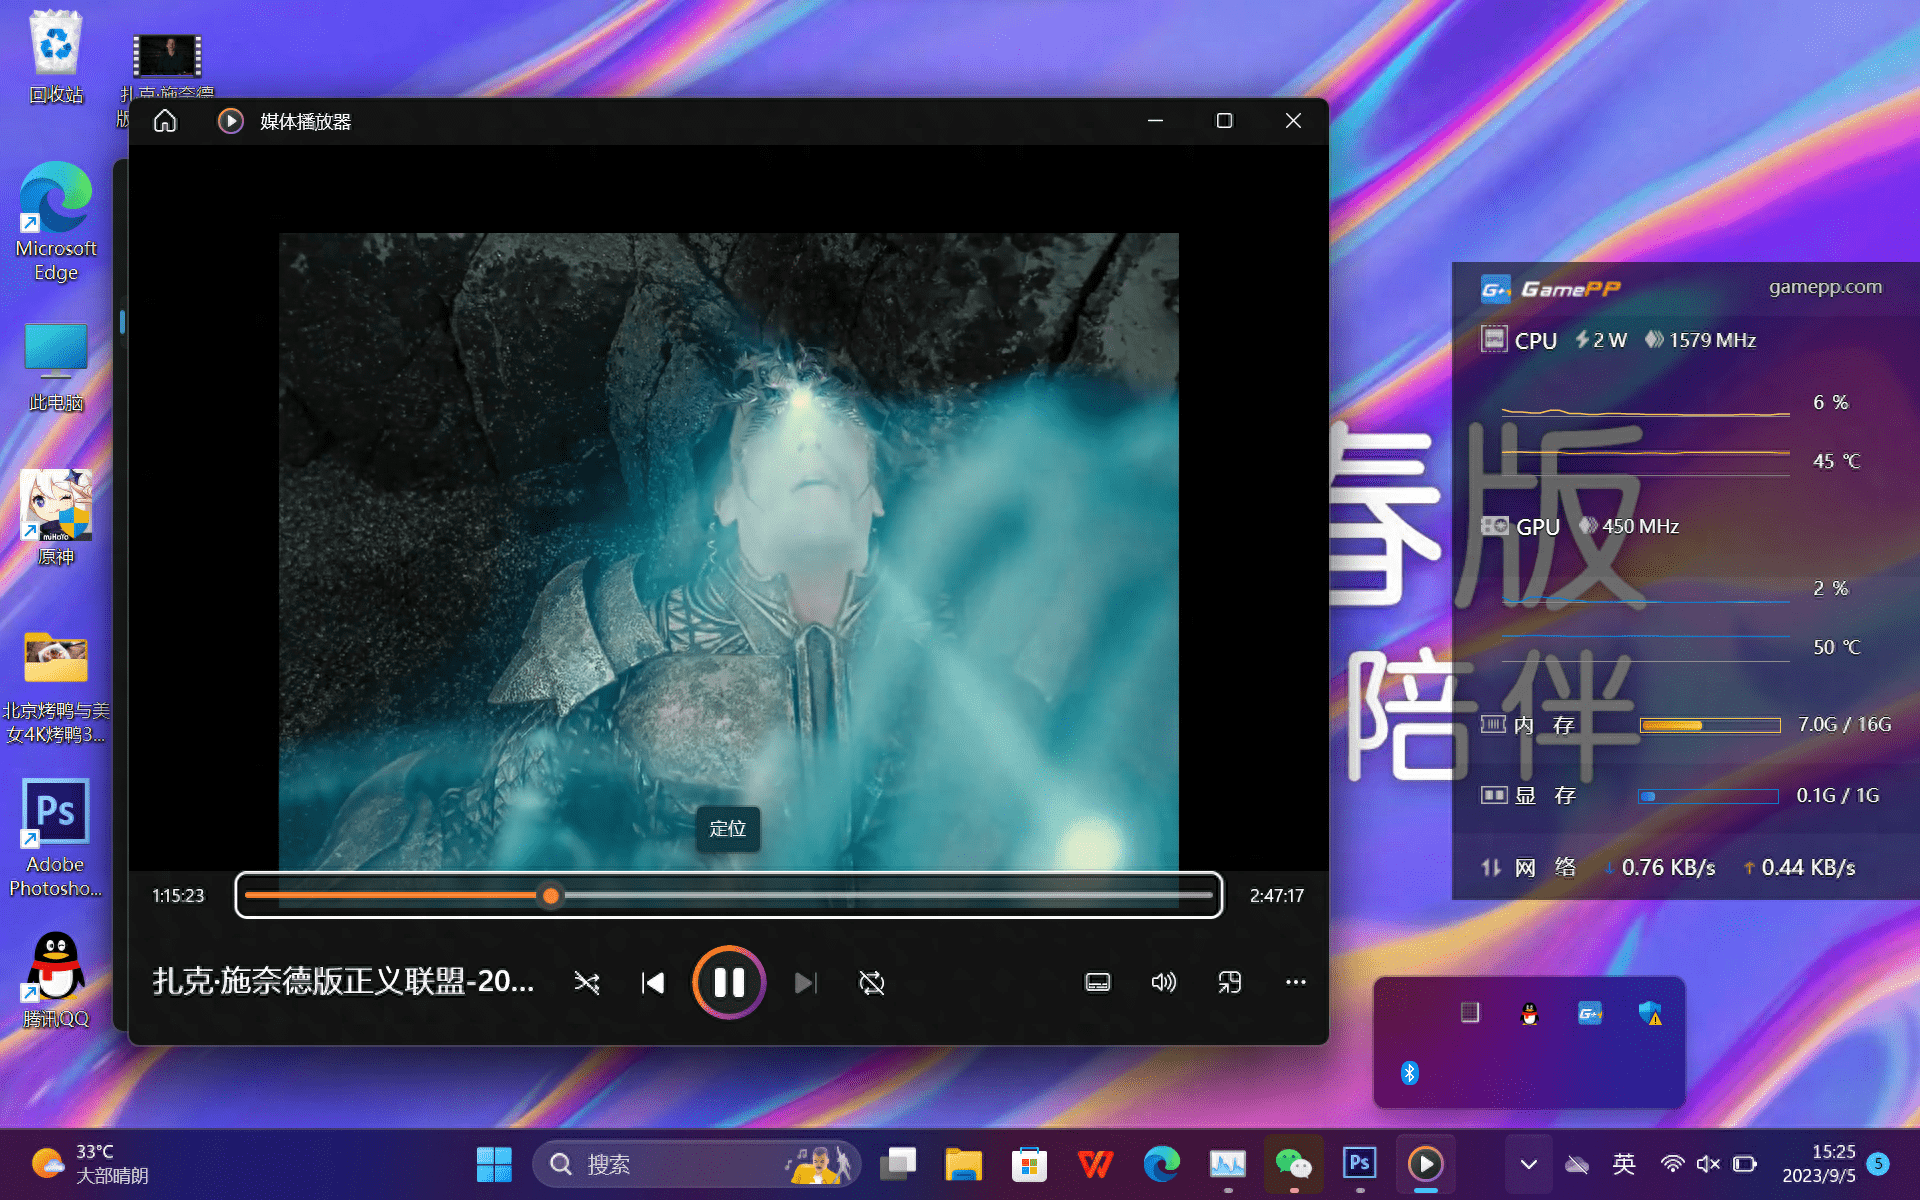Open the volume control
The width and height of the screenshot is (1920, 1200).
tap(1163, 982)
